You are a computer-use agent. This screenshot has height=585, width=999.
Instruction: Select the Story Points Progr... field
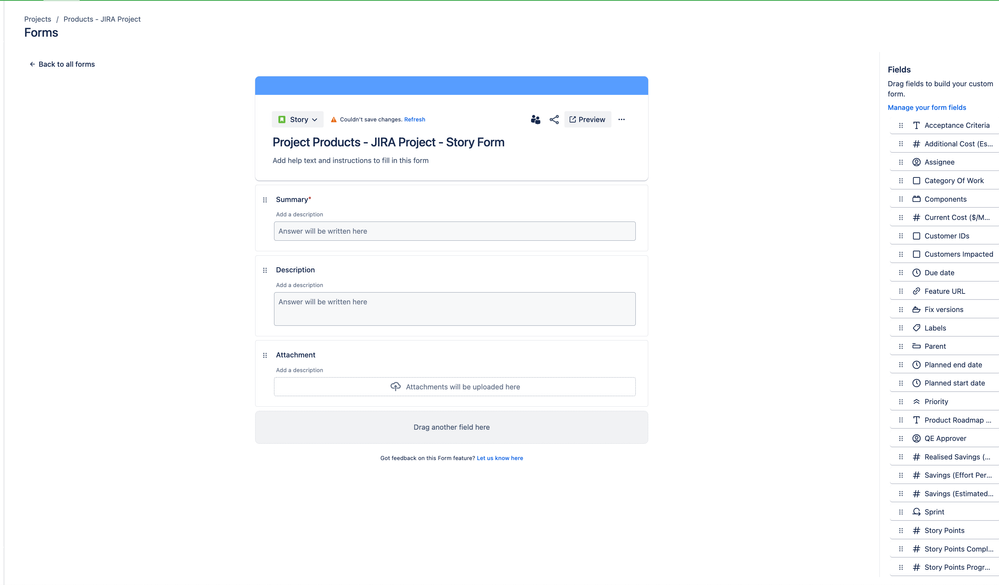945,567
